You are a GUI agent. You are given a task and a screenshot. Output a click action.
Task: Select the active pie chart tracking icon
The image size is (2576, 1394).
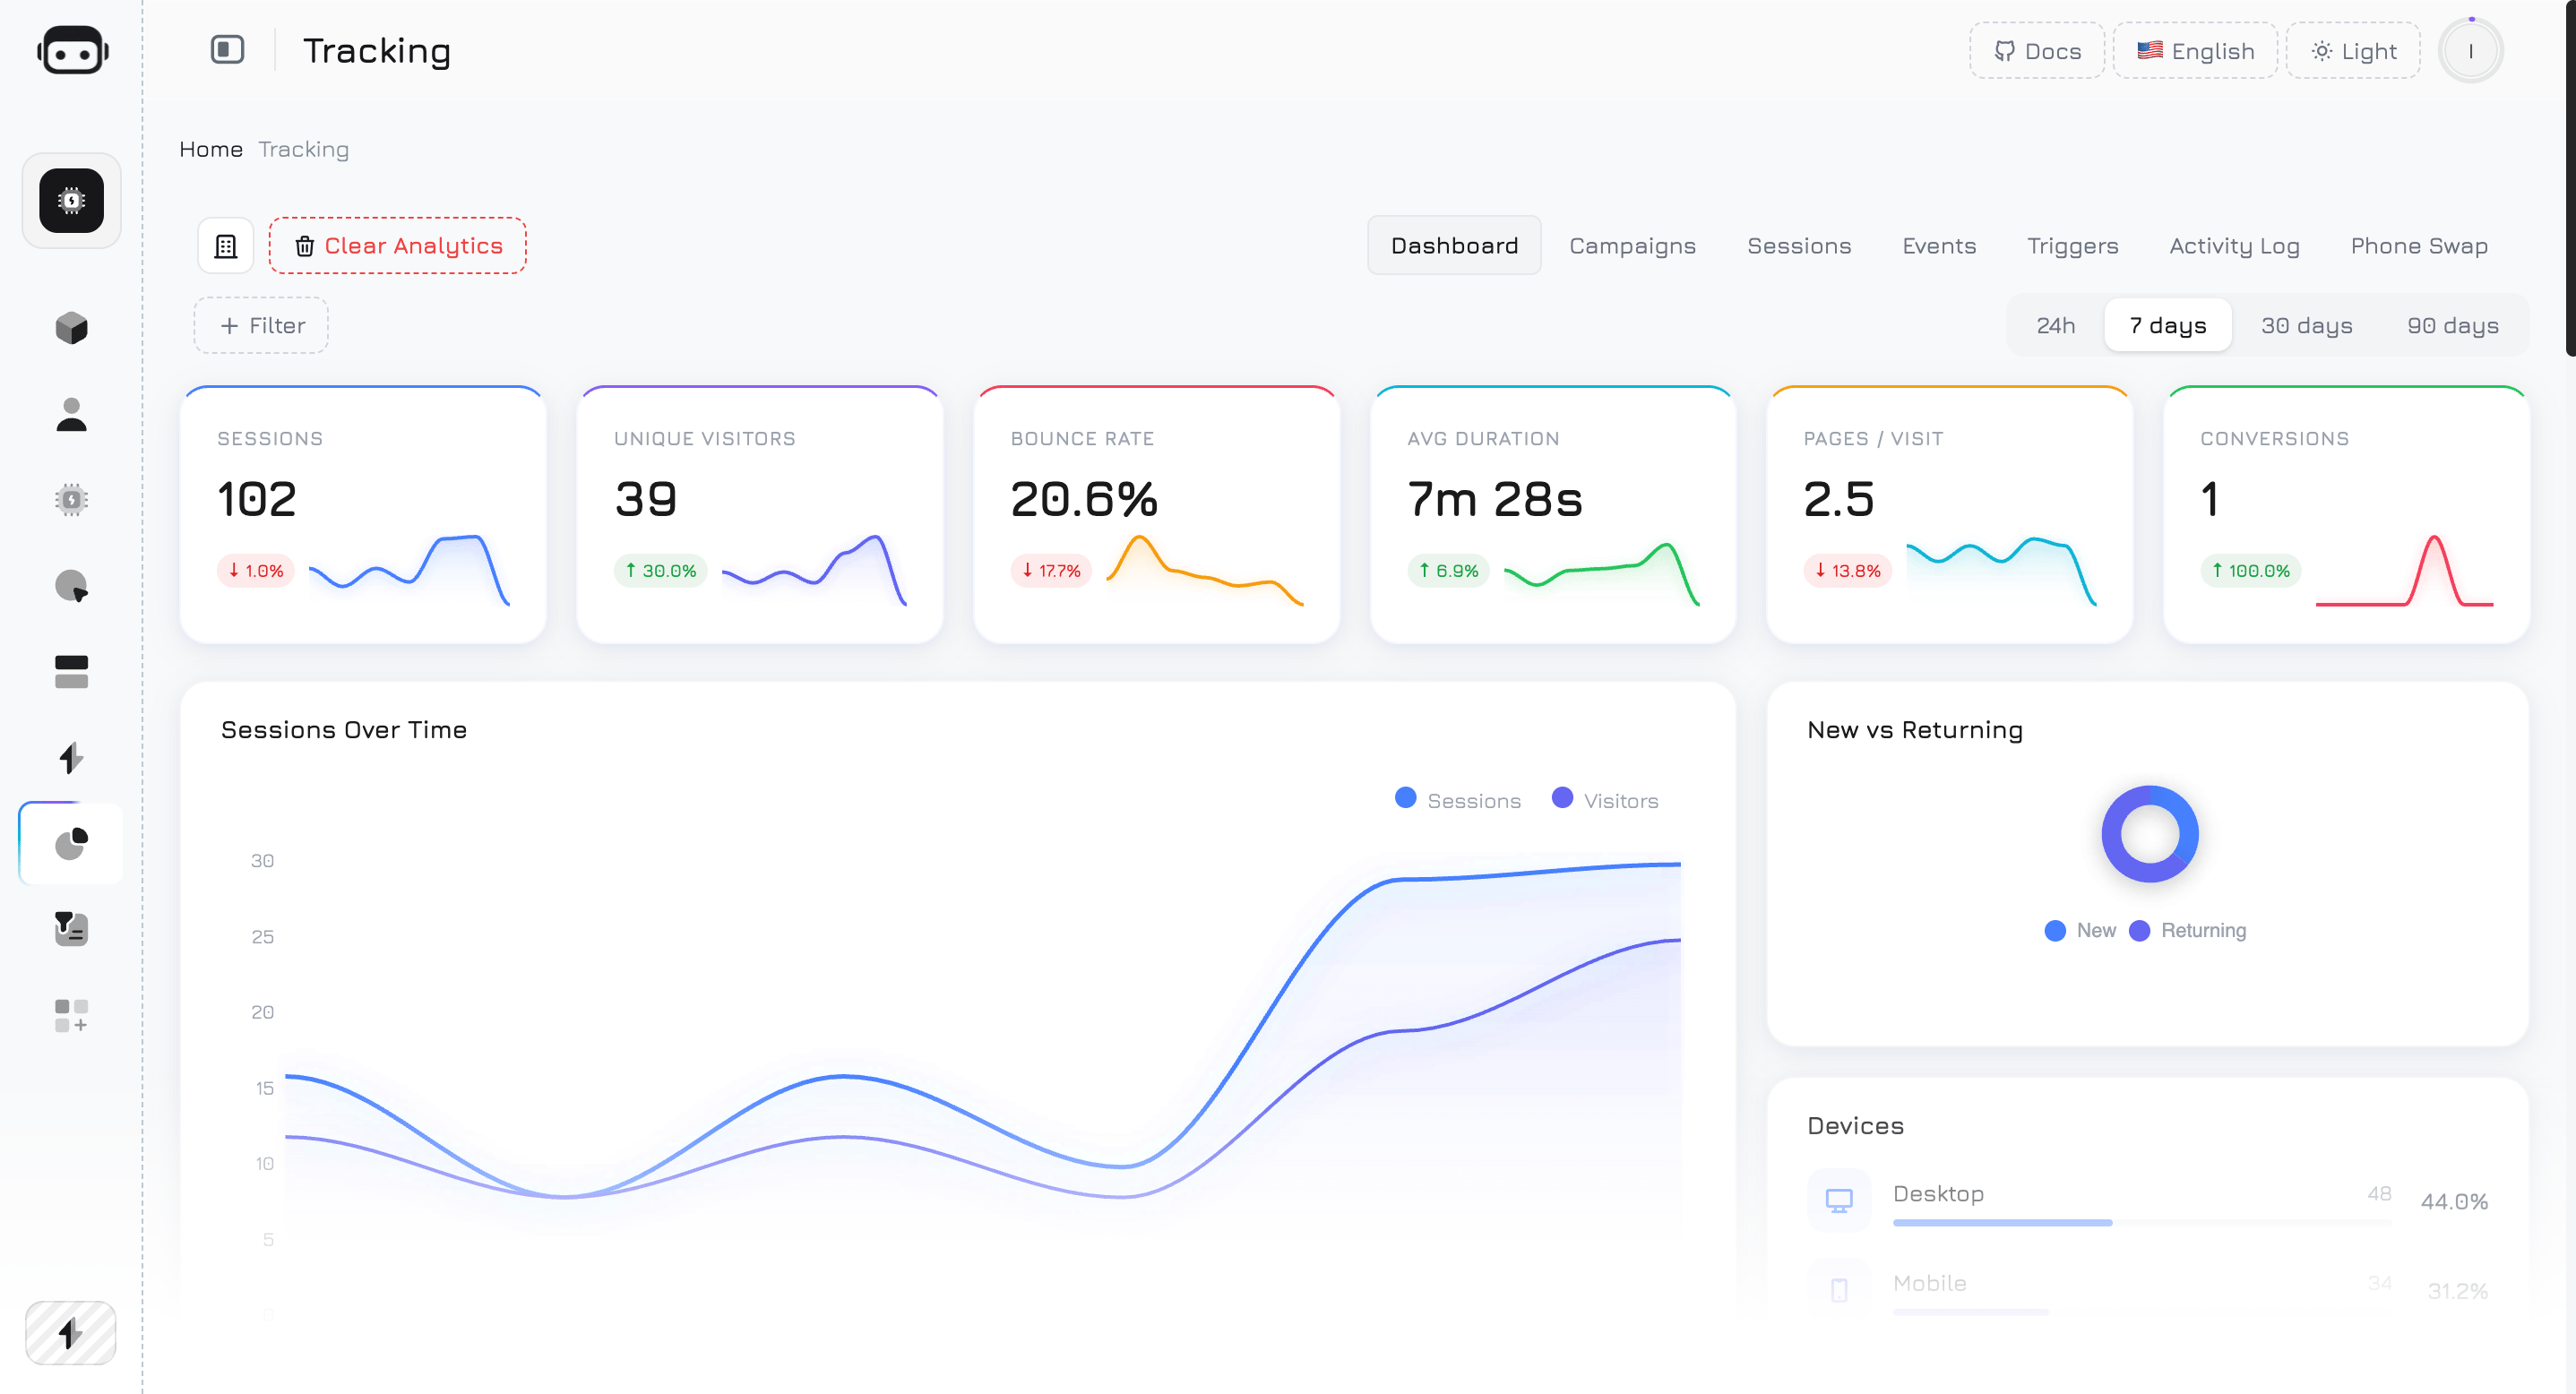coord(71,843)
